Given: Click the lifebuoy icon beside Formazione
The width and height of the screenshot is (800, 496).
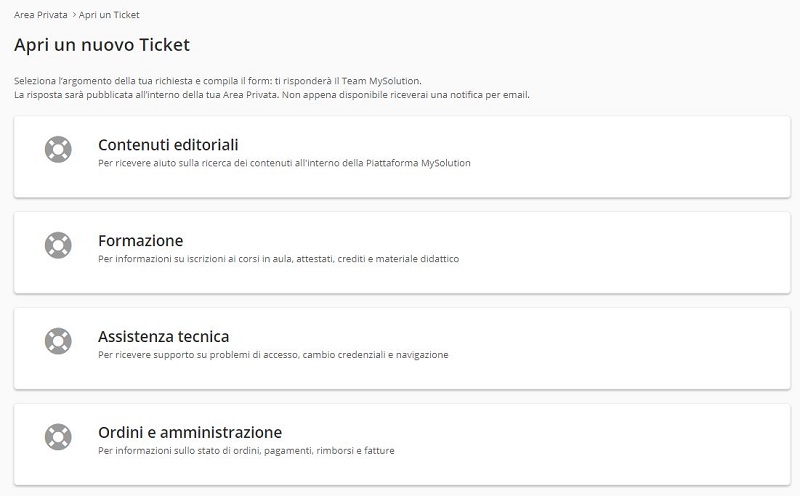Looking at the screenshot, I should tap(58, 245).
